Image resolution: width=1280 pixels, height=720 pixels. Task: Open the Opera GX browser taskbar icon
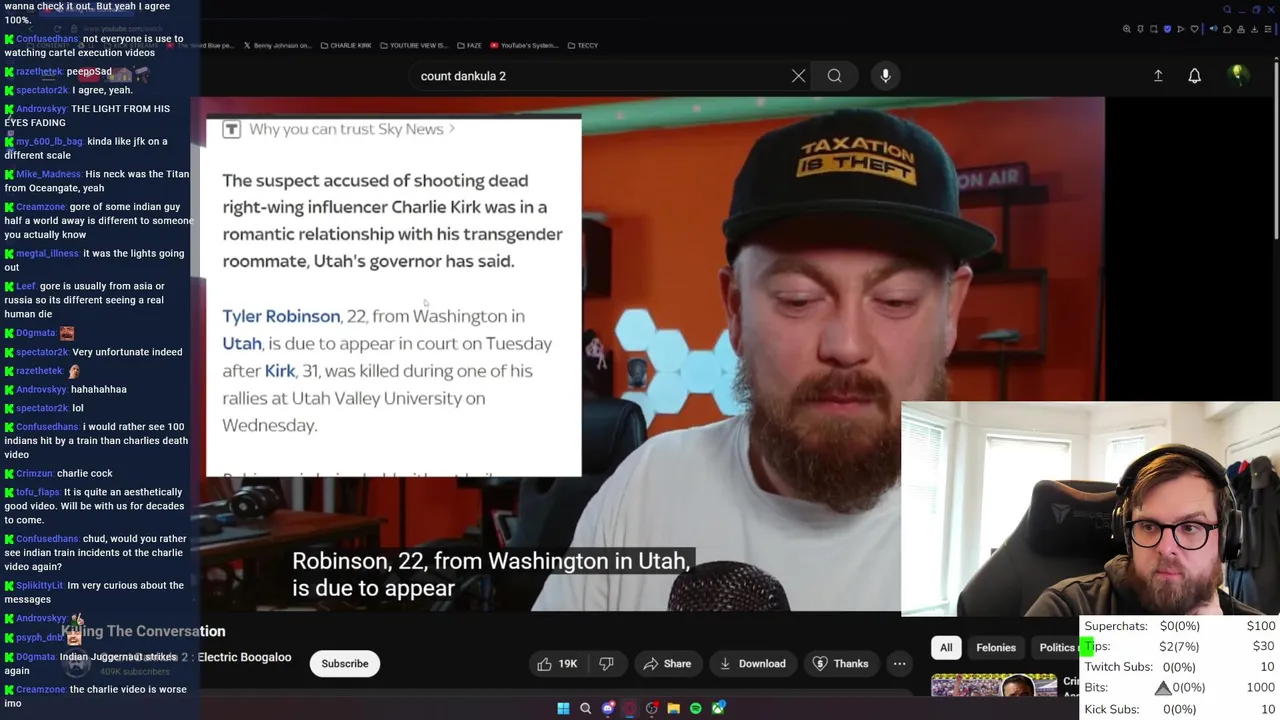click(x=629, y=708)
